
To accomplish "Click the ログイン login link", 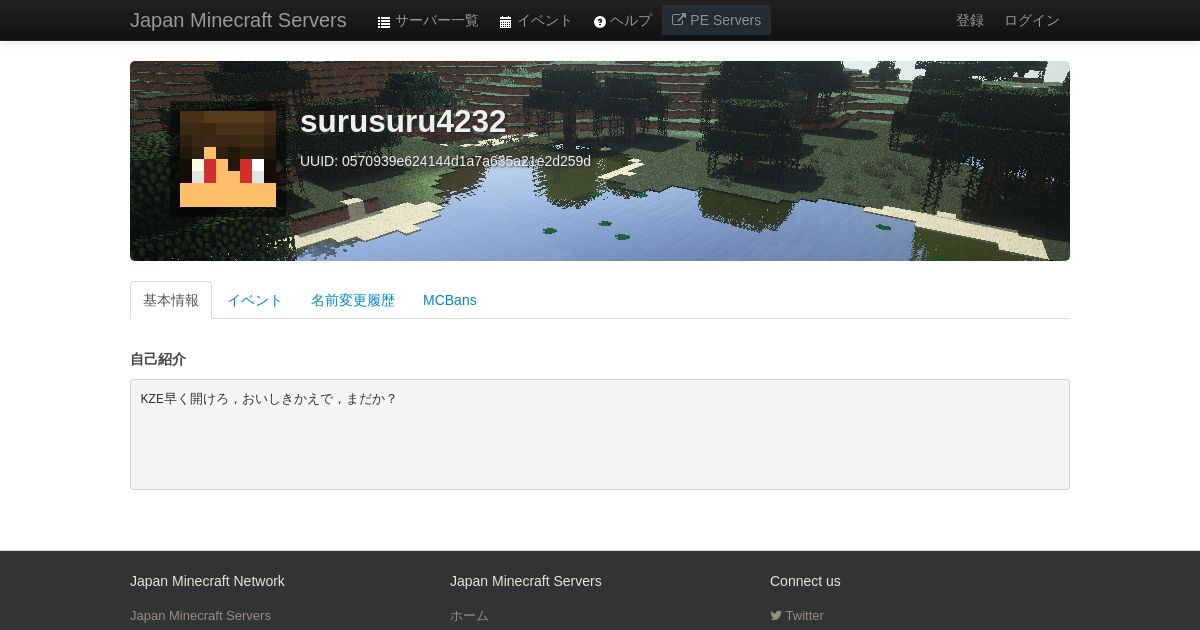I will click(1032, 20).
